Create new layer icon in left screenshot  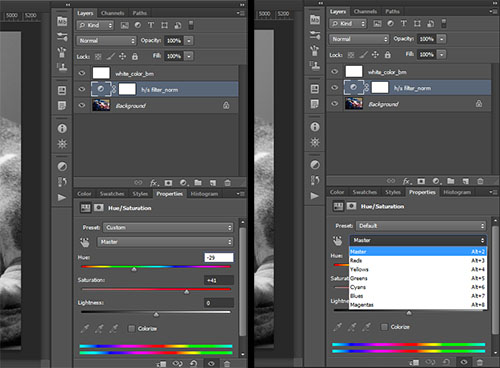(213, 183)
